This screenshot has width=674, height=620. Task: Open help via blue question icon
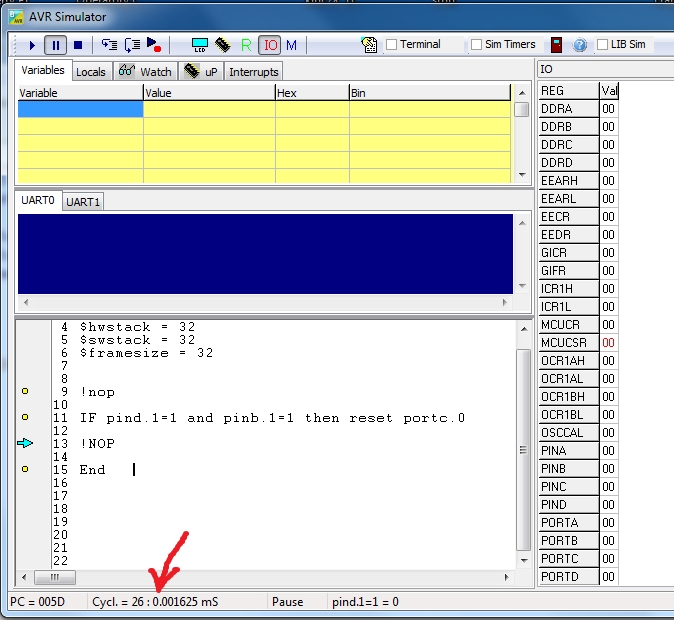[x=580, y=45]
